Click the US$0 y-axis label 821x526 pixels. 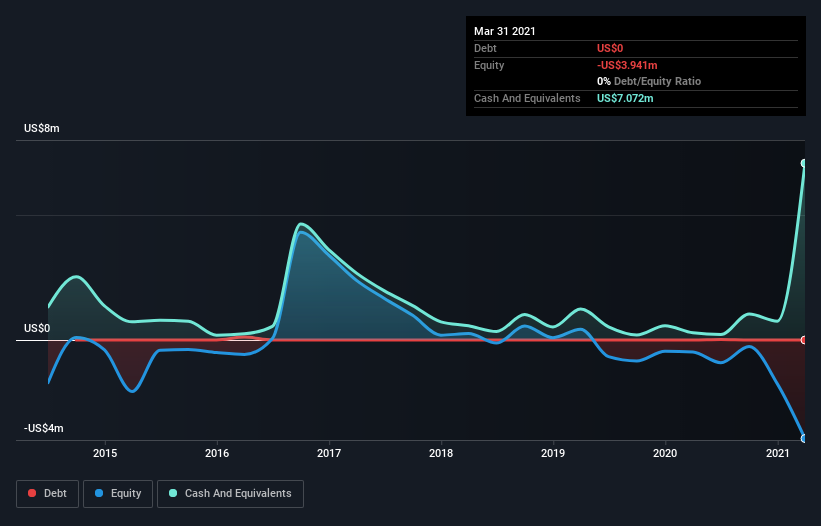pyautogui.click(x=37, y=328)
